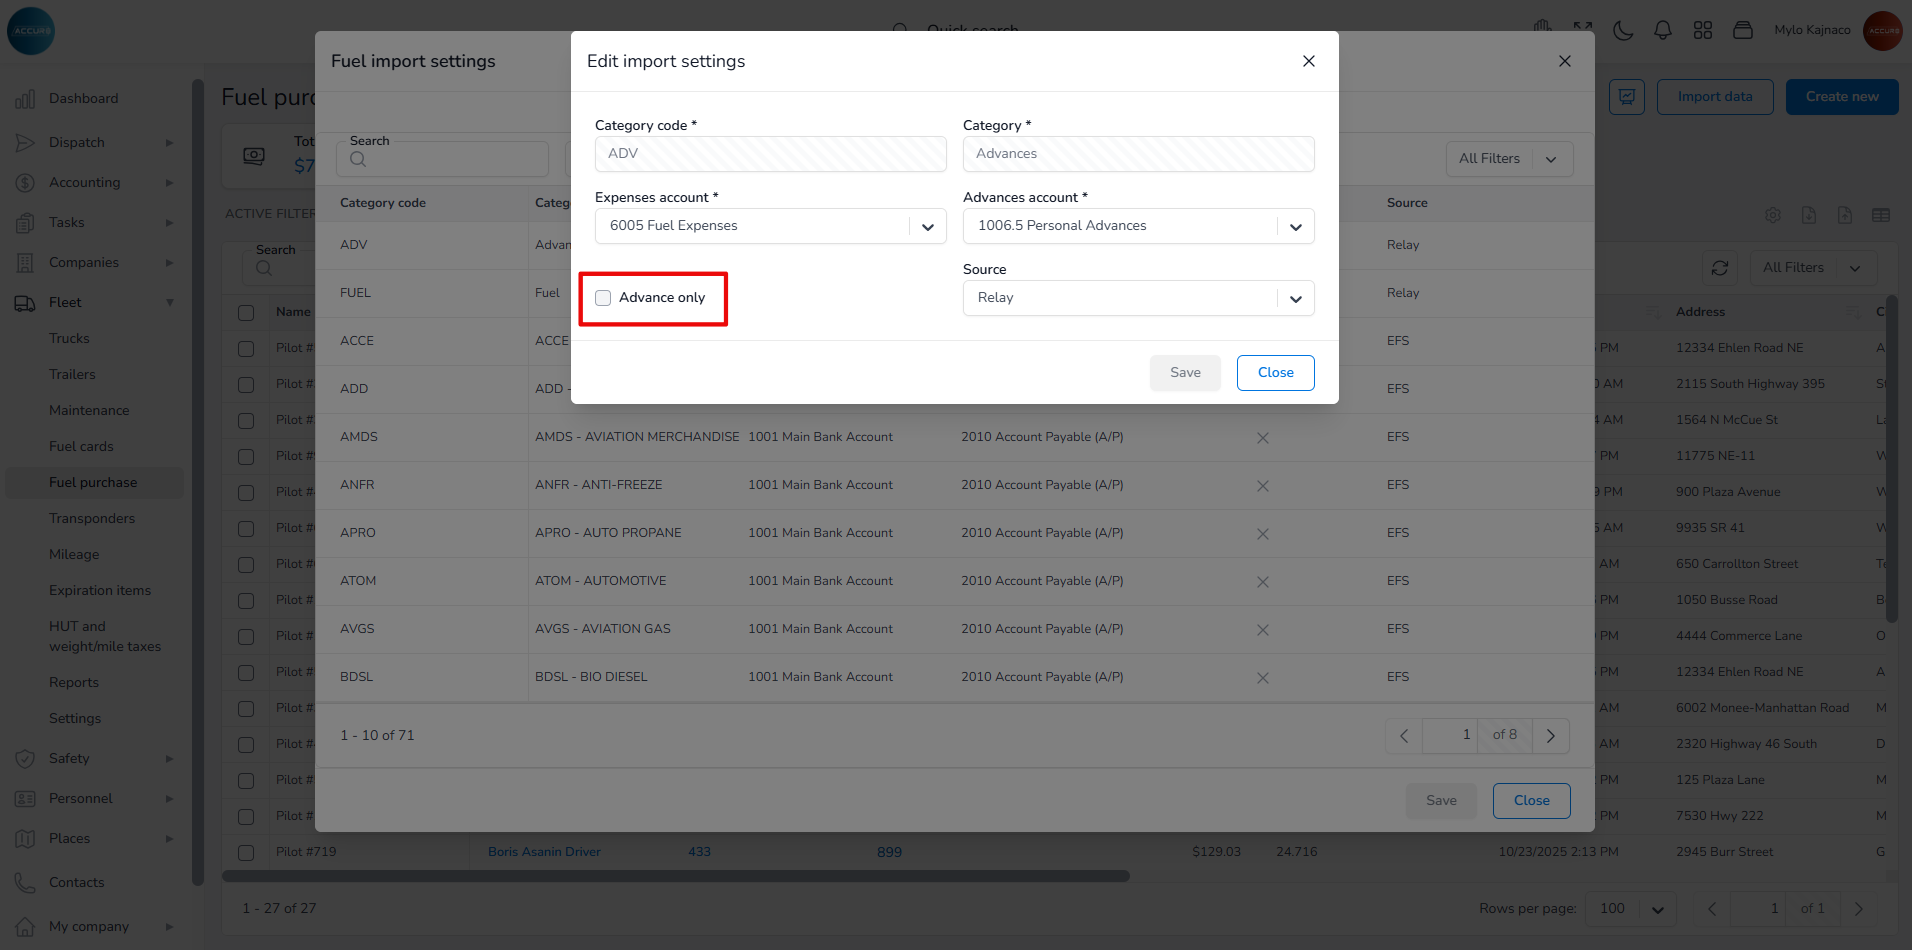Viewport: 1912px width, 950px height.
Task: Open Fuel cards in the sidebar
Action: point(81,447)
